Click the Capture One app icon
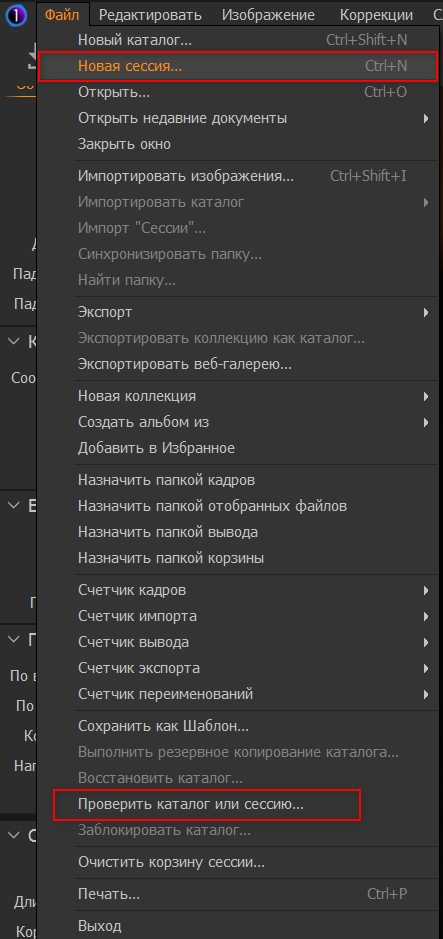443x939 pixels. pos(16,15)
